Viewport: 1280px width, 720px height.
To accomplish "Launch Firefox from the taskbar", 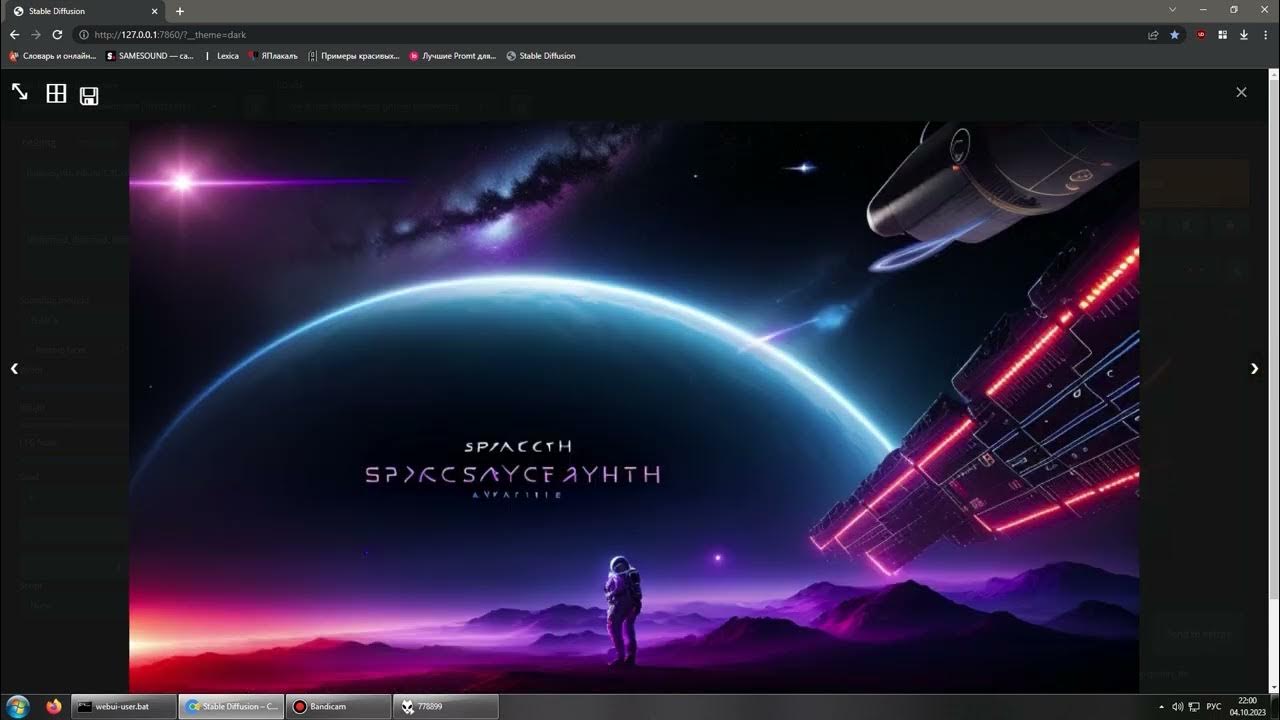I will [54, 707].
